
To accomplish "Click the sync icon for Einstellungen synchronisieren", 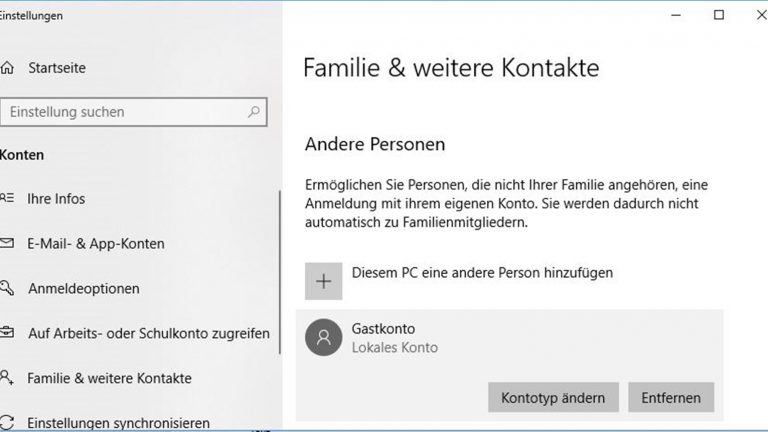I will click(x=7, y=422).
